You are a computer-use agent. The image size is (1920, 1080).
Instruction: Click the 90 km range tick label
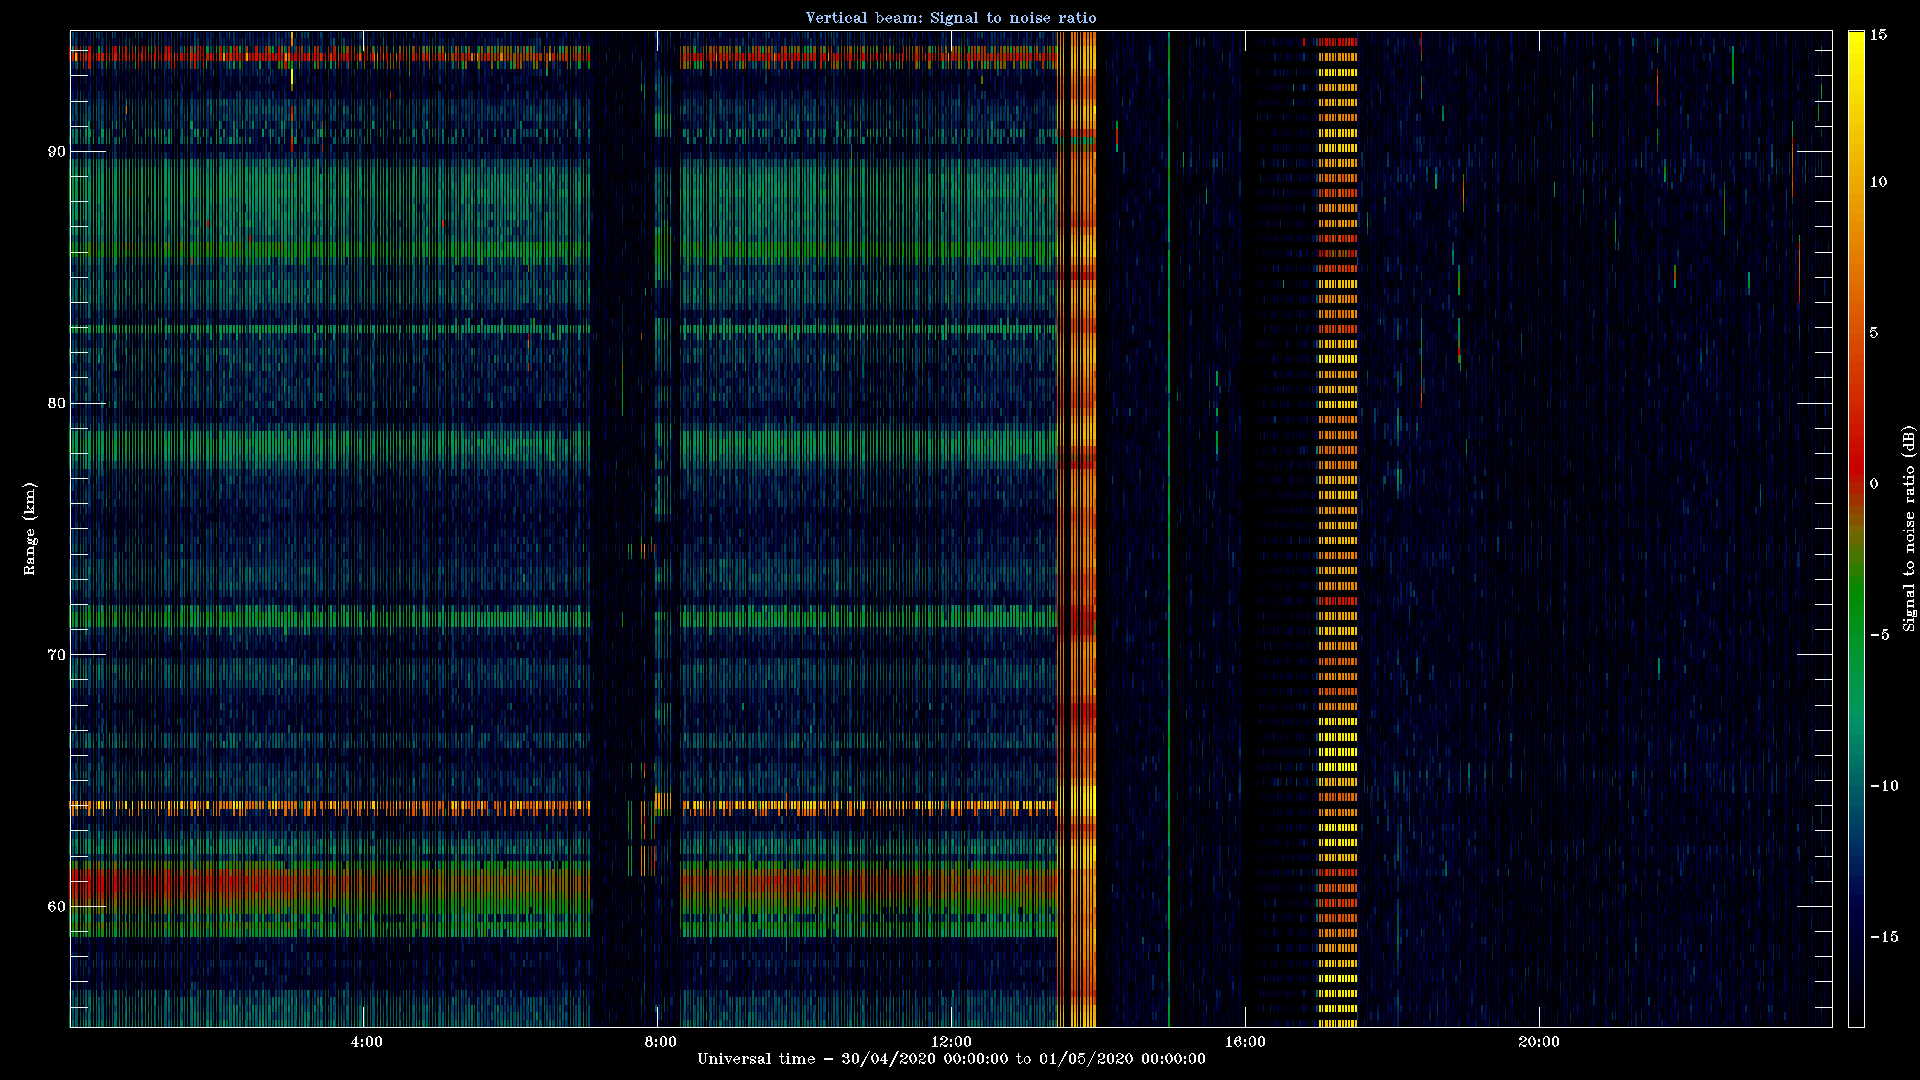(56, 151)
